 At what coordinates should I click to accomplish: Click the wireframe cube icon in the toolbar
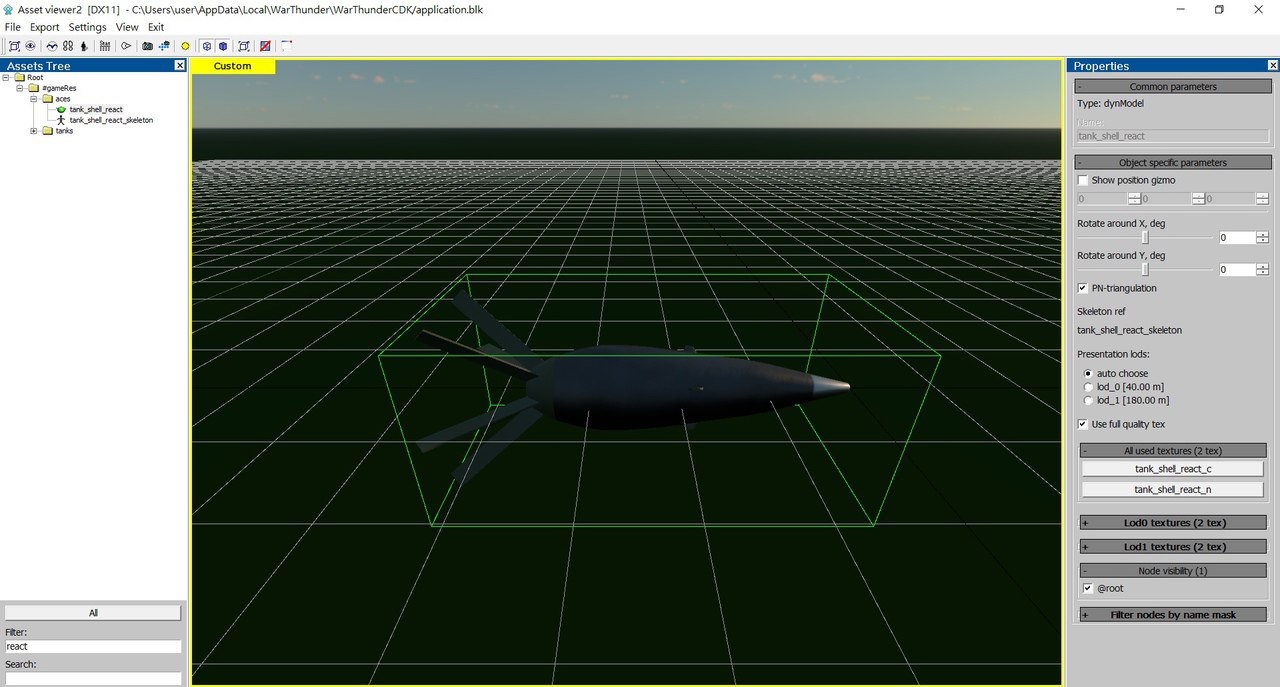(x=207, y=46)
